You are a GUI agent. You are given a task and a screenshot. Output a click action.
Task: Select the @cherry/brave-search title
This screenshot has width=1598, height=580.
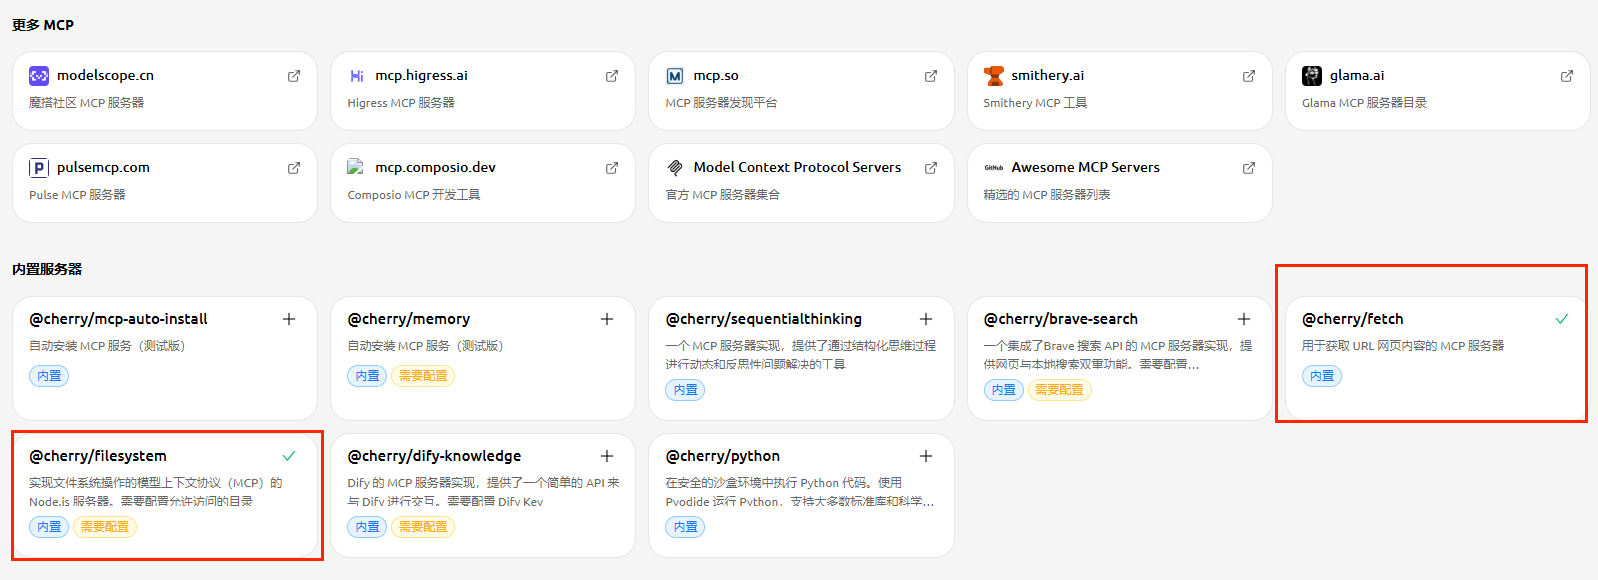click(x=1060, y=319)
